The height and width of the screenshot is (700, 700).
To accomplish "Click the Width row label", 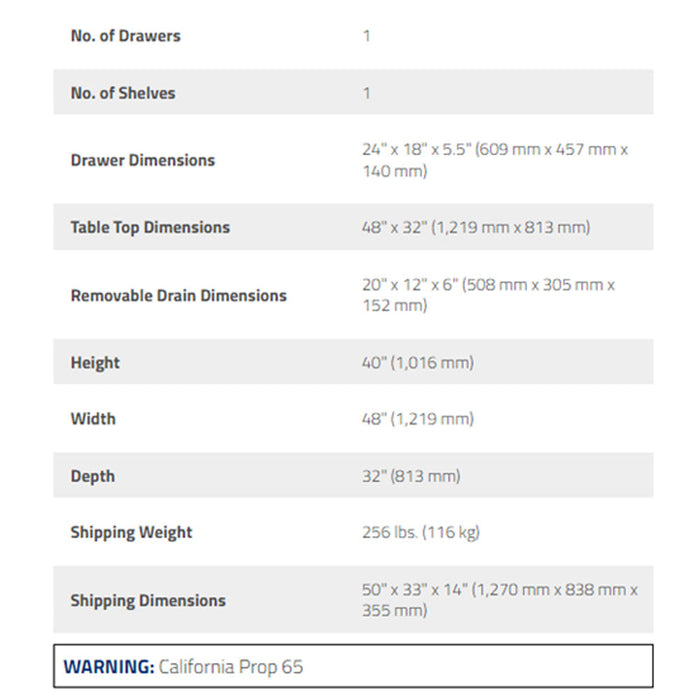I will click(93, 419).
